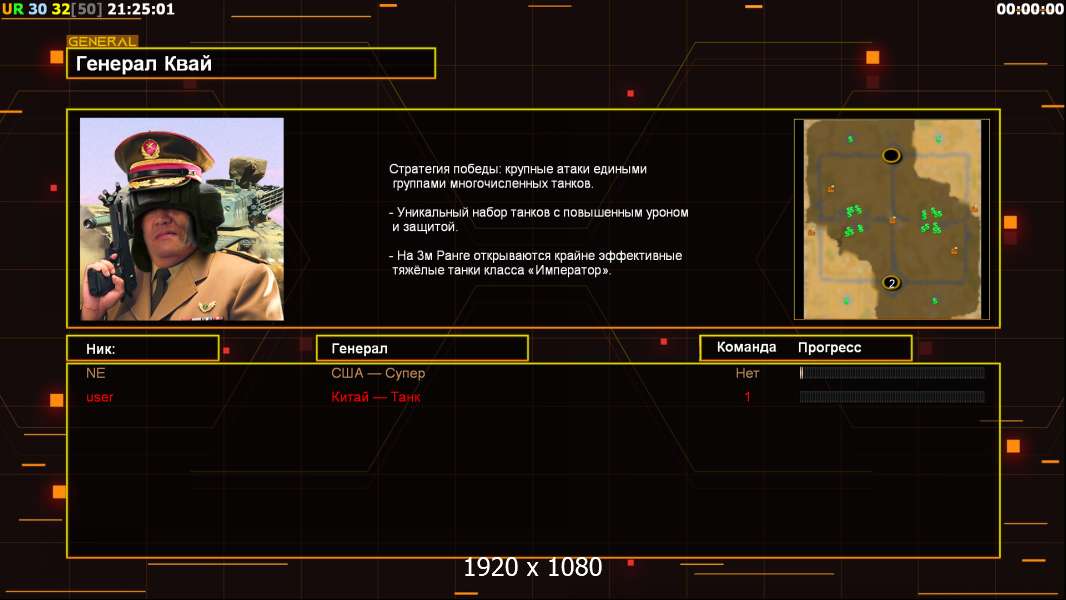Click the 00:00:00 timer at top right
The height and width of the screenshot is (600, 1066).
[1030, 9]
